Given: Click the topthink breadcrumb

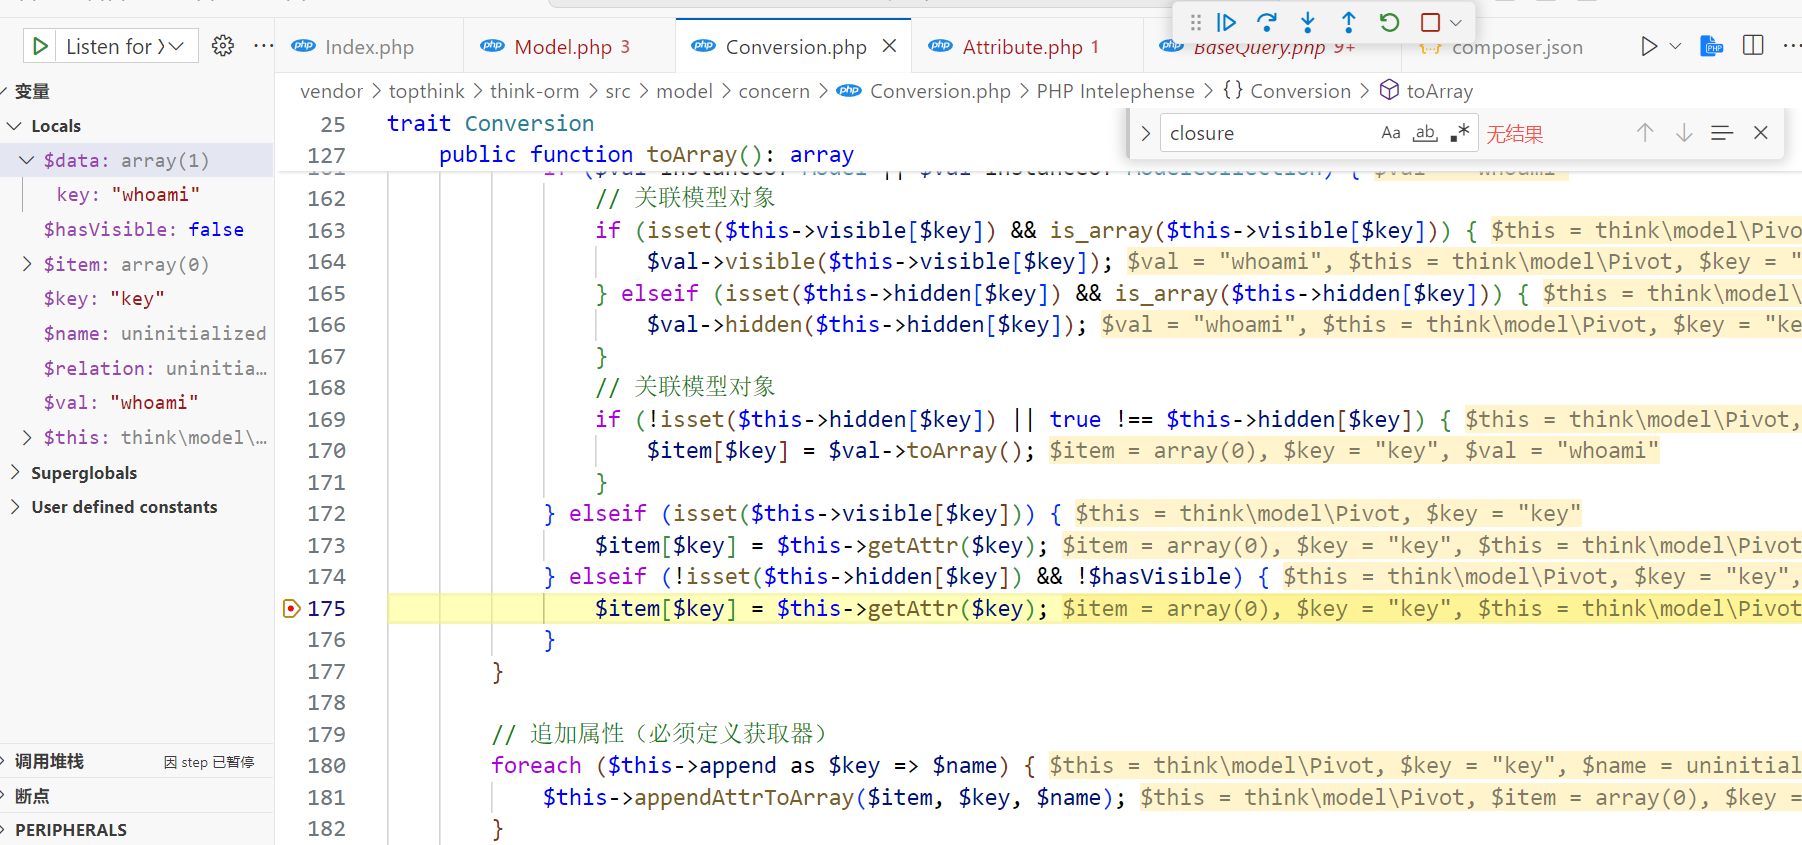Looking at the screenshot, I should click(x=427, y=91).
